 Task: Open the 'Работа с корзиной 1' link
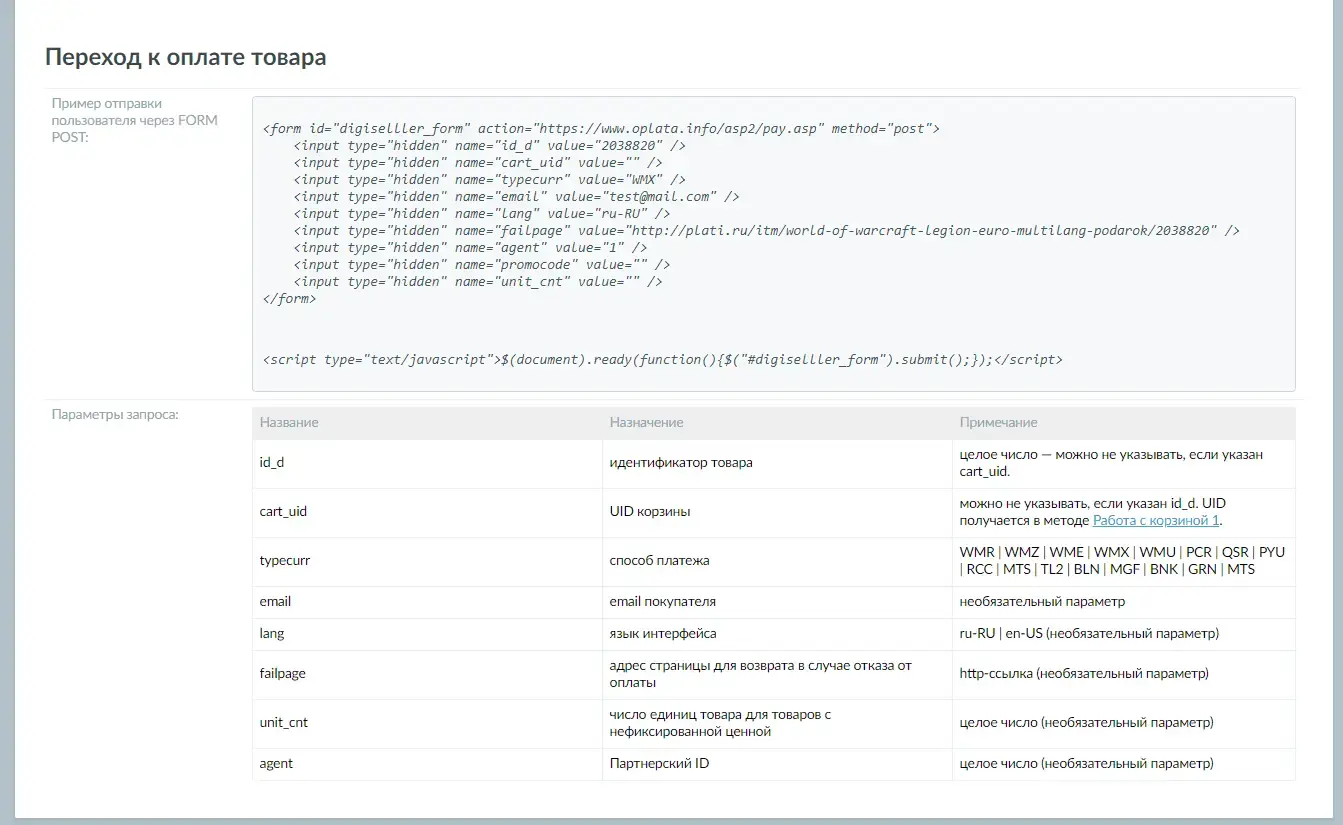(1156, 520)
